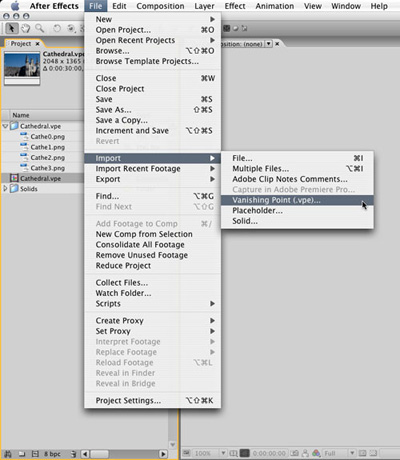Select the arrow Selection tool
400x460 pixels.
(12, 28)
